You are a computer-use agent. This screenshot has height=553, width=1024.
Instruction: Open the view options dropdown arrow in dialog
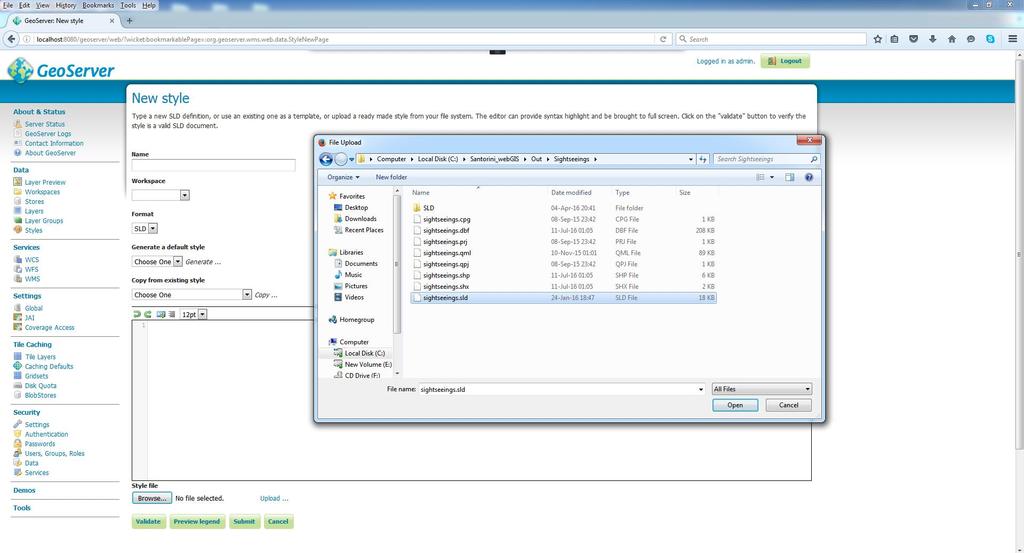point(772,177)
